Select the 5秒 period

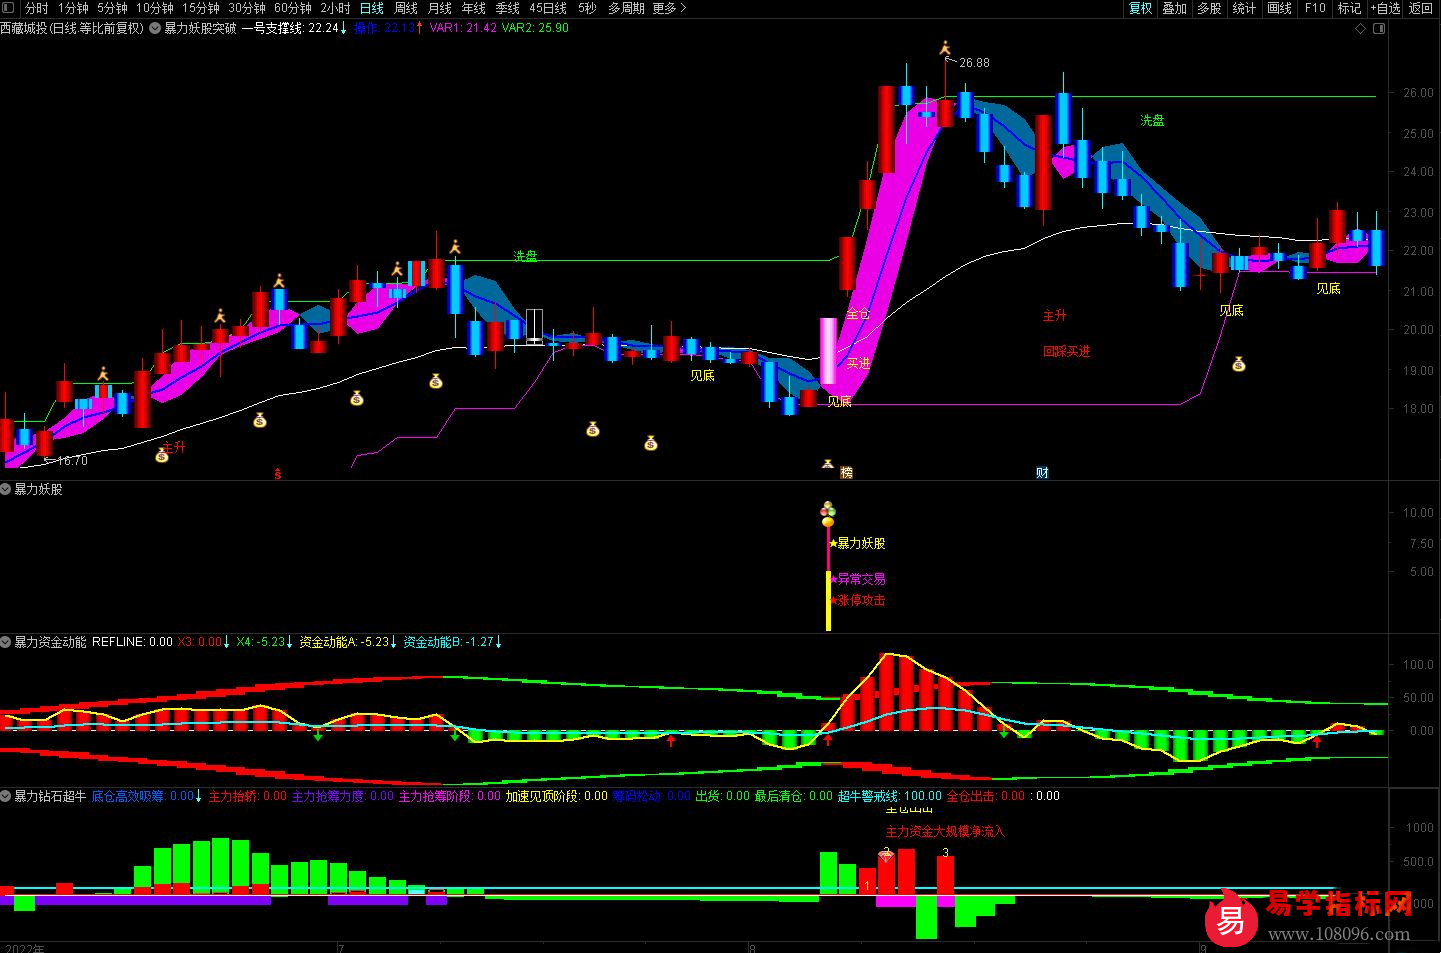[x=587, y=8]
